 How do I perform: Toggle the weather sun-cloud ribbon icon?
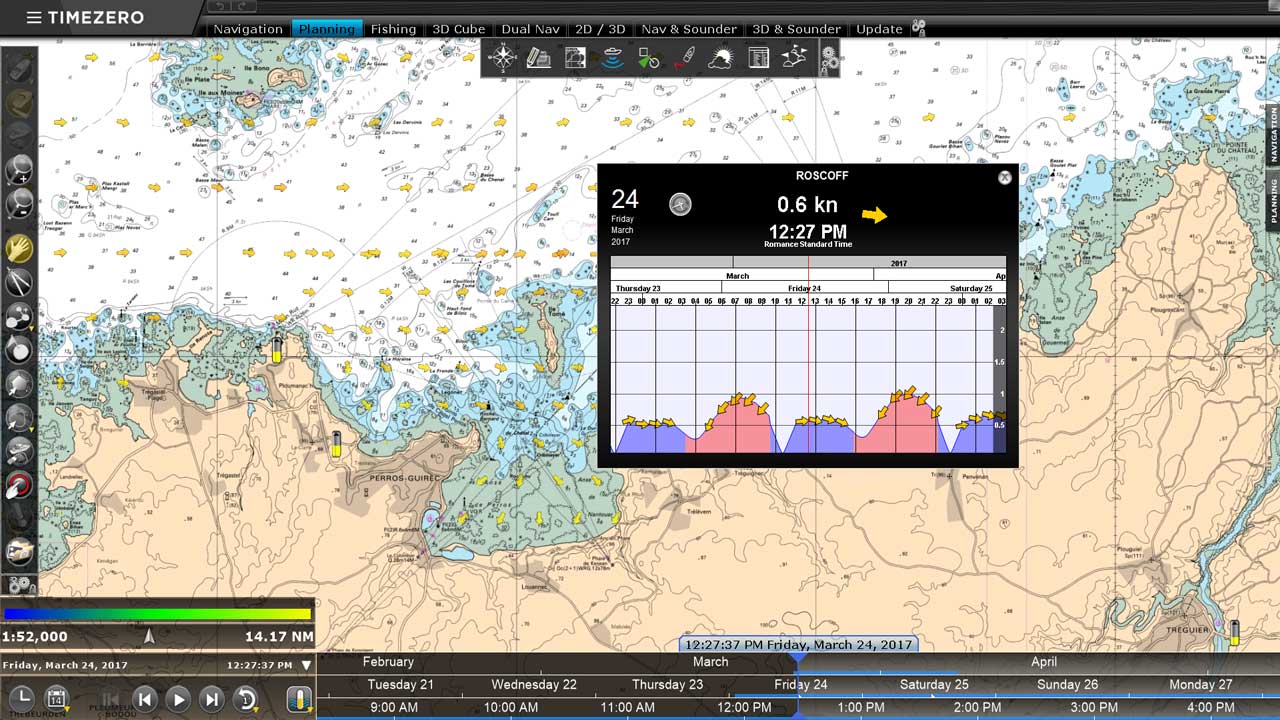click(721, 58)
